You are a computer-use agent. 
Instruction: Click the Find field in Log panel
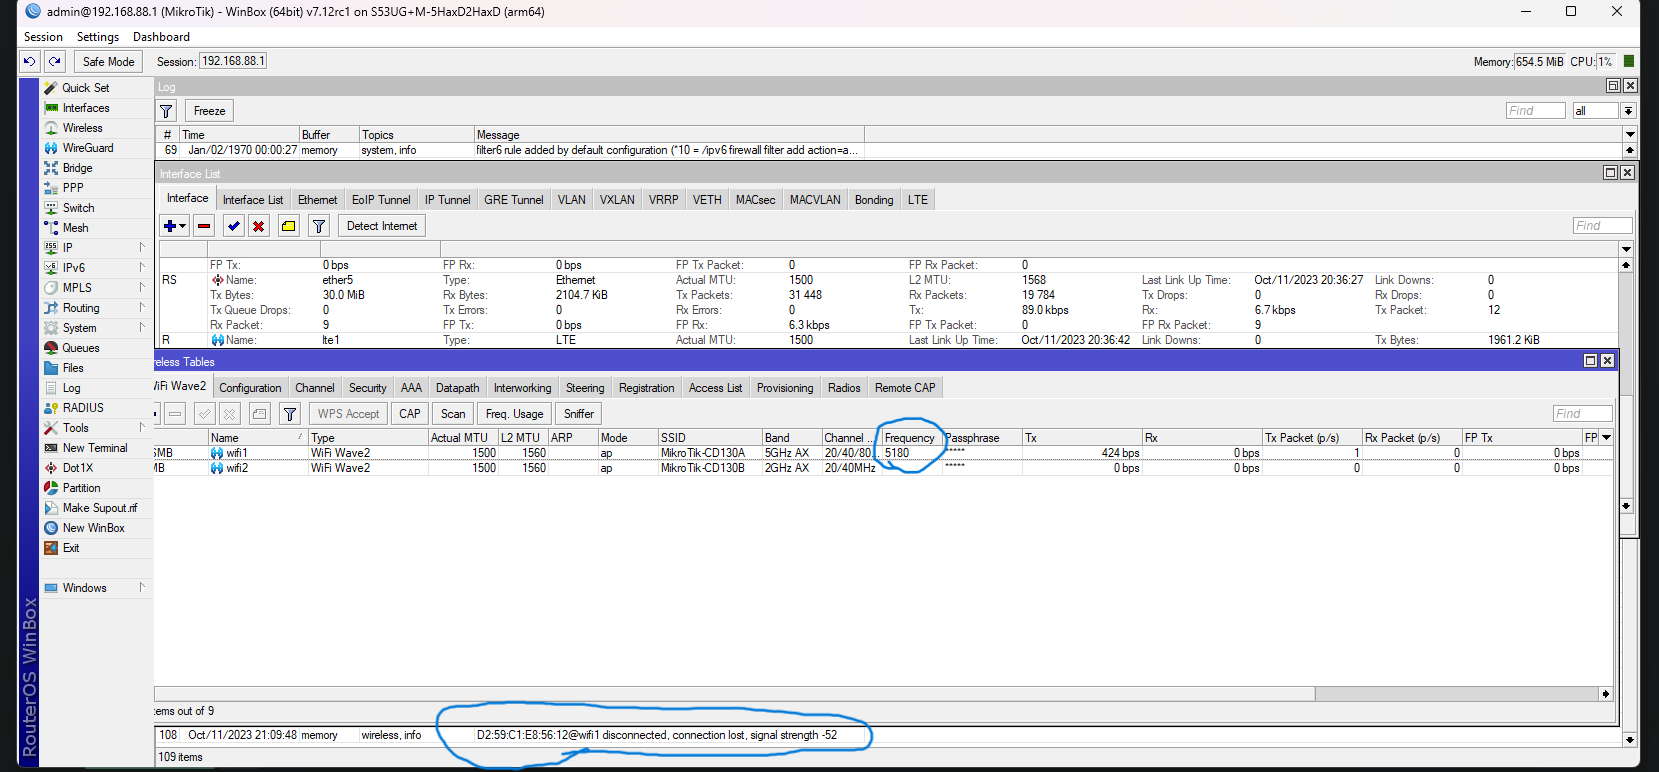(x=1536, y=111)
